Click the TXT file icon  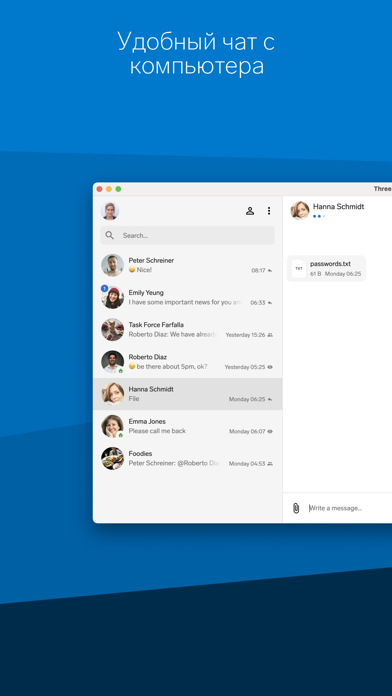click(x=299, y=269)
